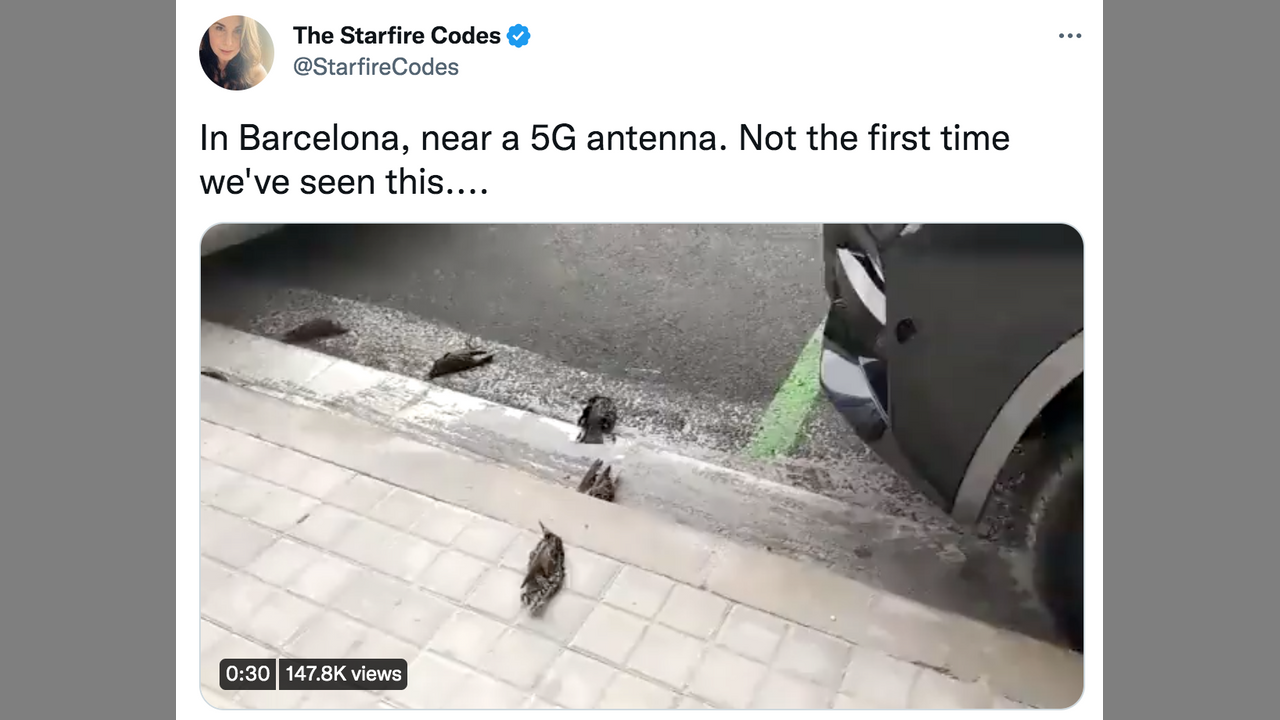1280x720 pixels.
Task: Open The Starfire Codes profile avatar
Action: click(x=237, y=52)
